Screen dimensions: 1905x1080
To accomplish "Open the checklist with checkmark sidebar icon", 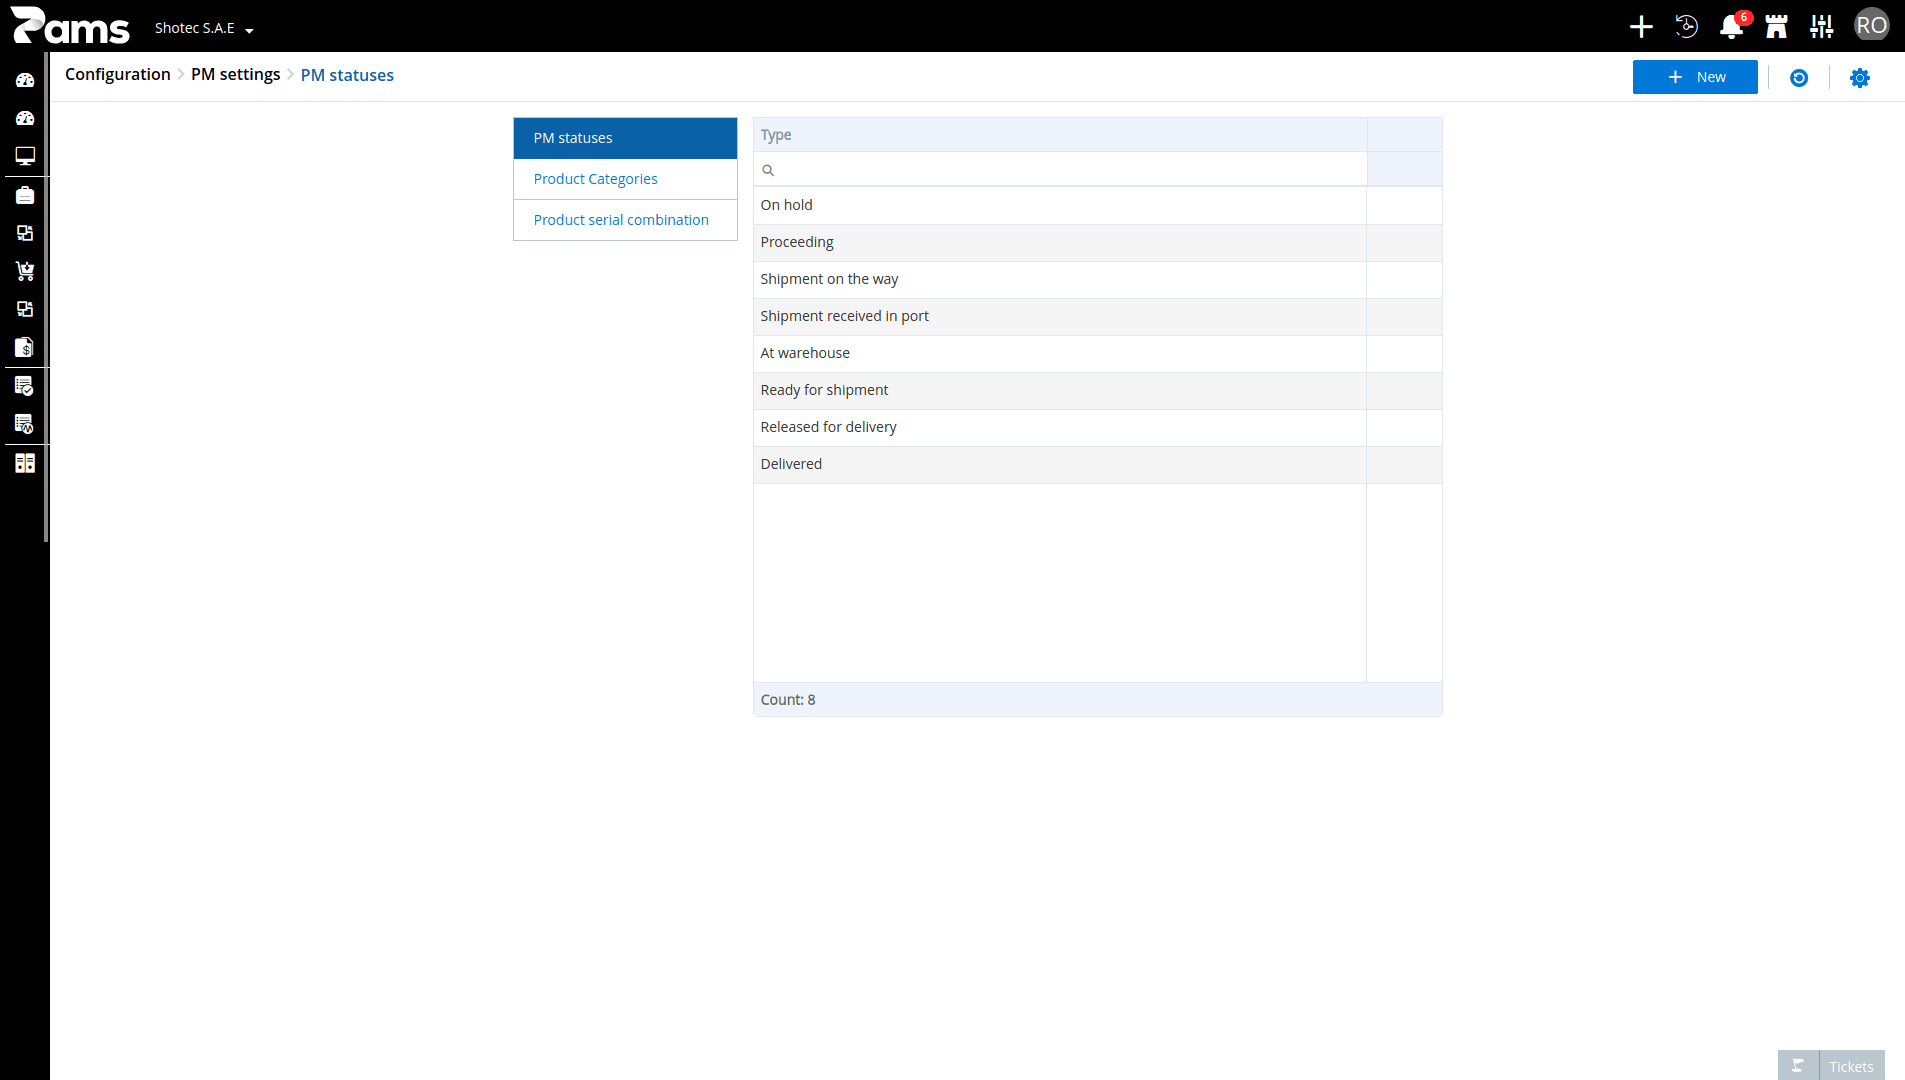I will (x=25, y=386).
